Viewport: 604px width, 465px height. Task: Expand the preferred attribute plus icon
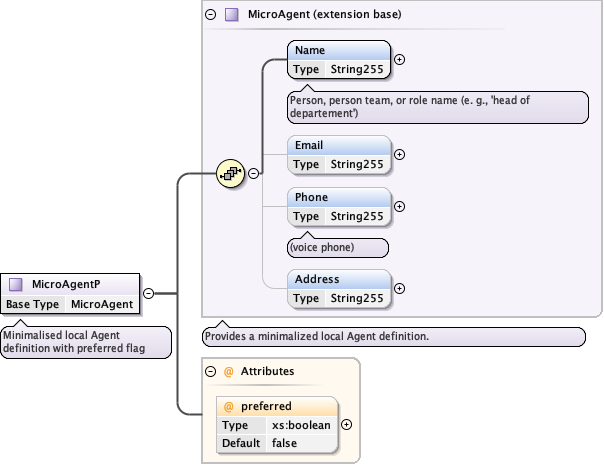click(347, 424)
